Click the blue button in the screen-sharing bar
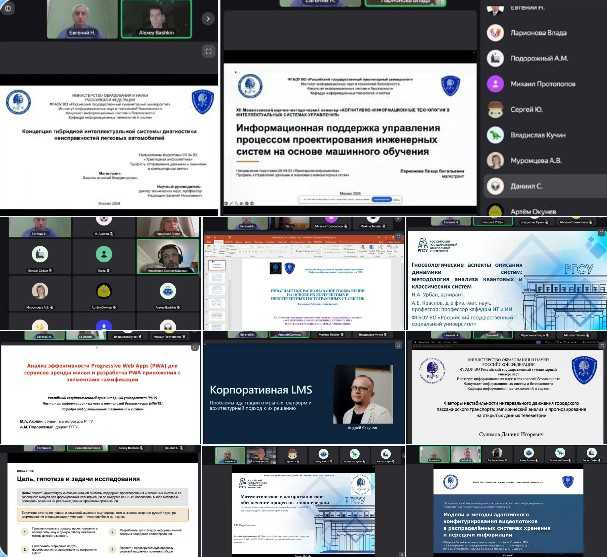Image resolution: width=607 pixels, height=557 pixels. [x=381, y=199]
